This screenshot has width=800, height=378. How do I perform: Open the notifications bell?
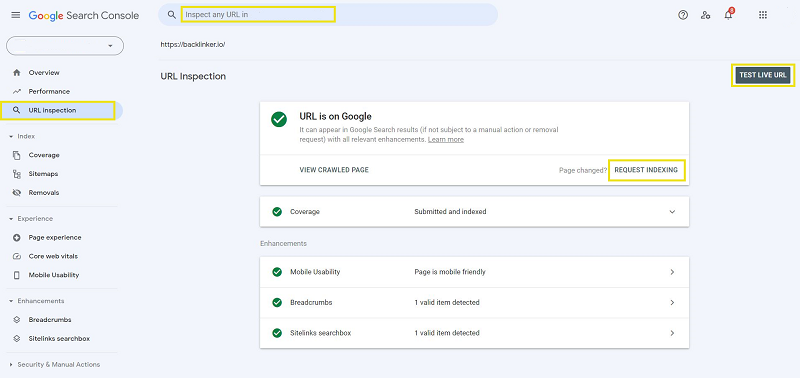728,15
